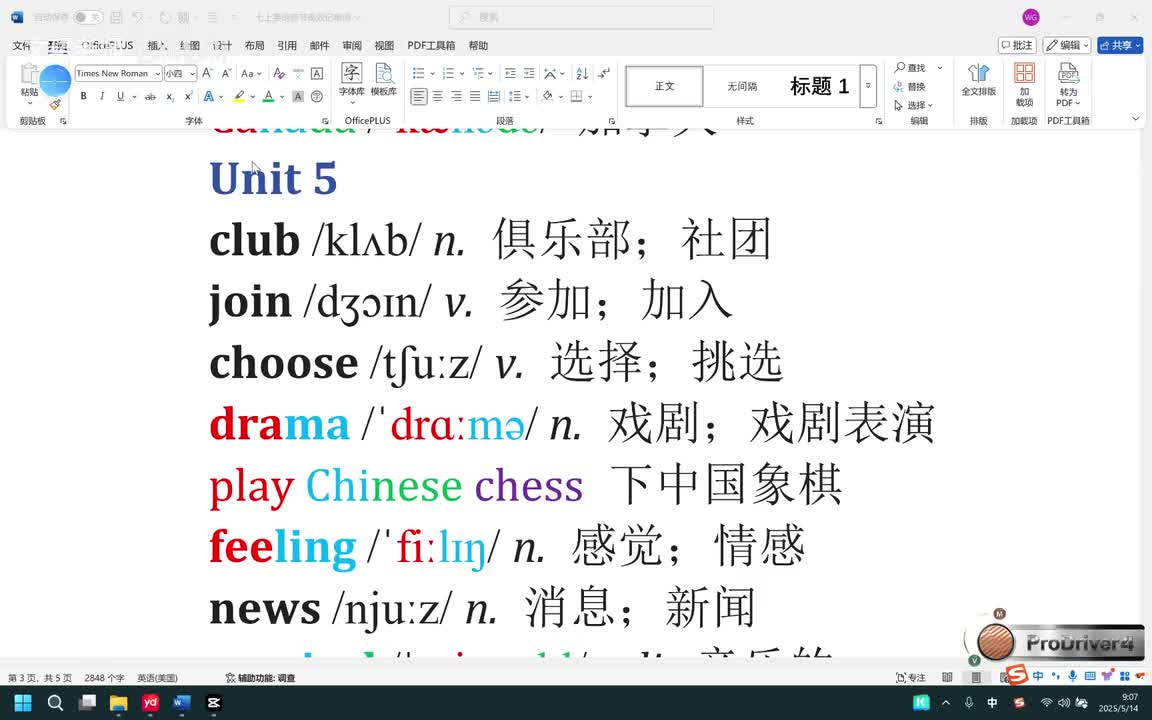This screenshot has width=1152, height=720.
Task: Open the Change Case Aa dropdown
Action: 251,73
